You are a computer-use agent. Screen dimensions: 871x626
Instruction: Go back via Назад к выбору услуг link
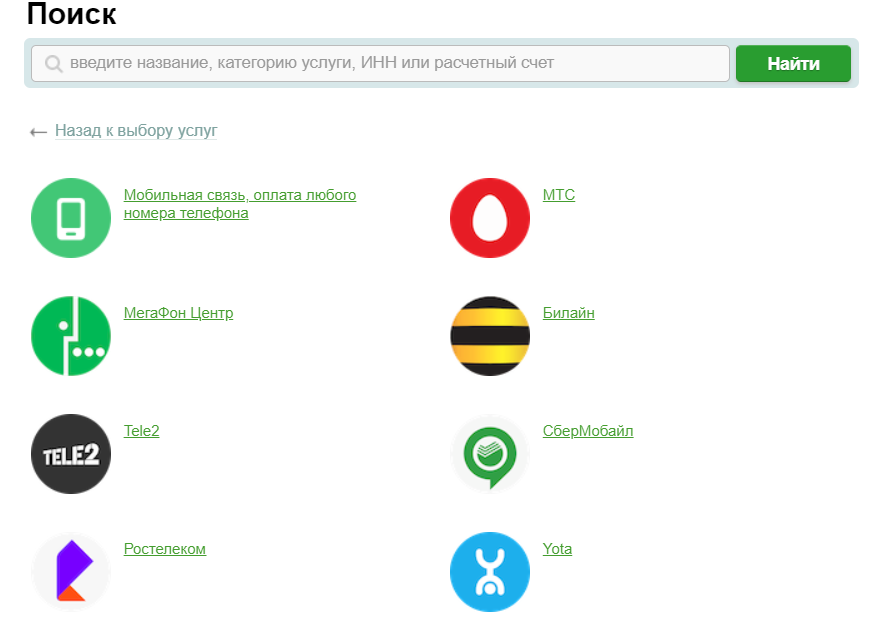136,131
